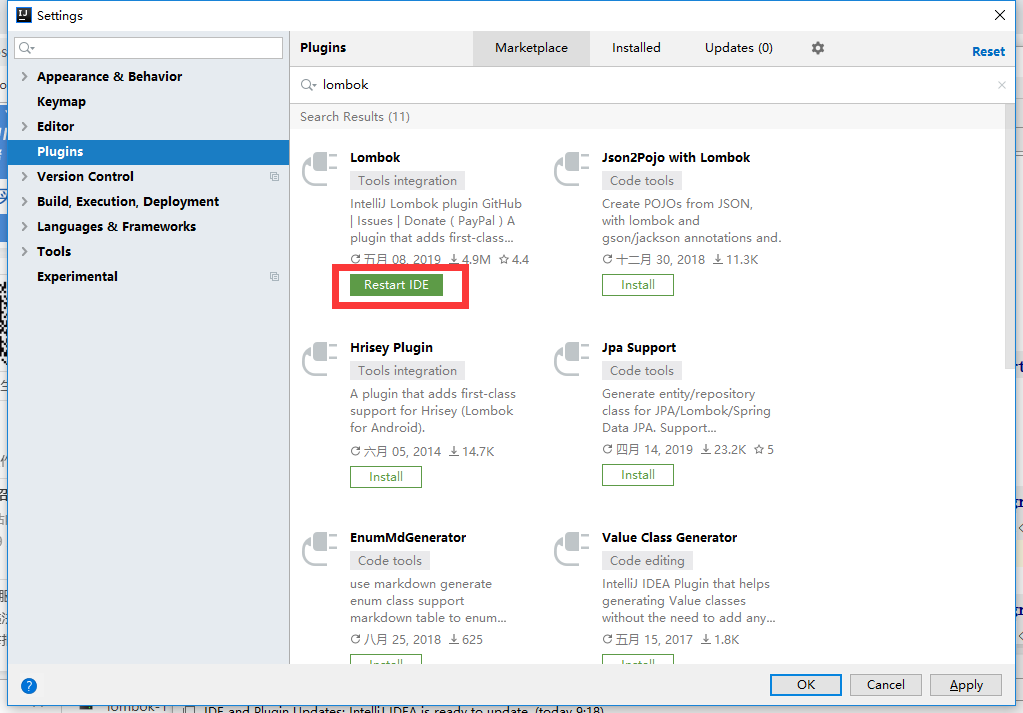Click the Cancel button
Image resolution: width=1023 pixels, height=713 pixels.
coord(885,684)
